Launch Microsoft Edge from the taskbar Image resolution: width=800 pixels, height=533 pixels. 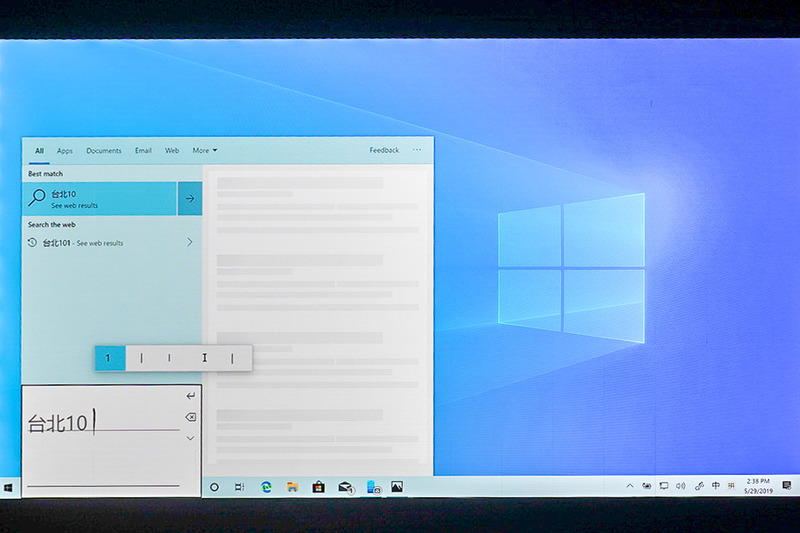click(266, 487)
